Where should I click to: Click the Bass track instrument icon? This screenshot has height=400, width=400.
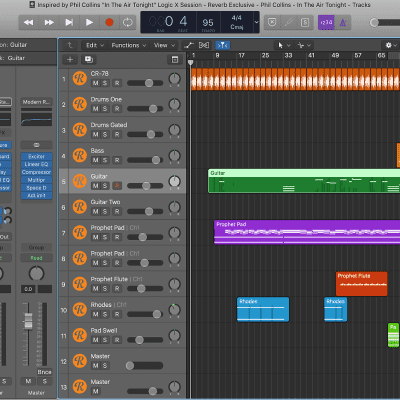click(80, 156)
